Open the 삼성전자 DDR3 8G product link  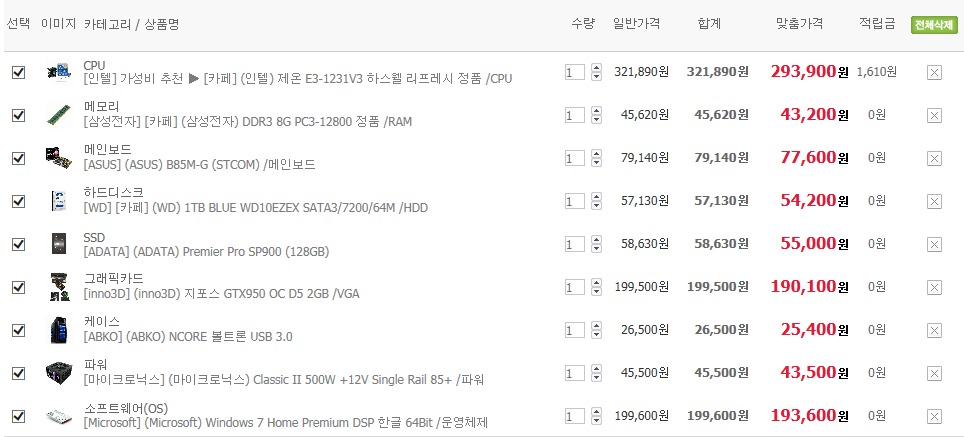[247, 122]
